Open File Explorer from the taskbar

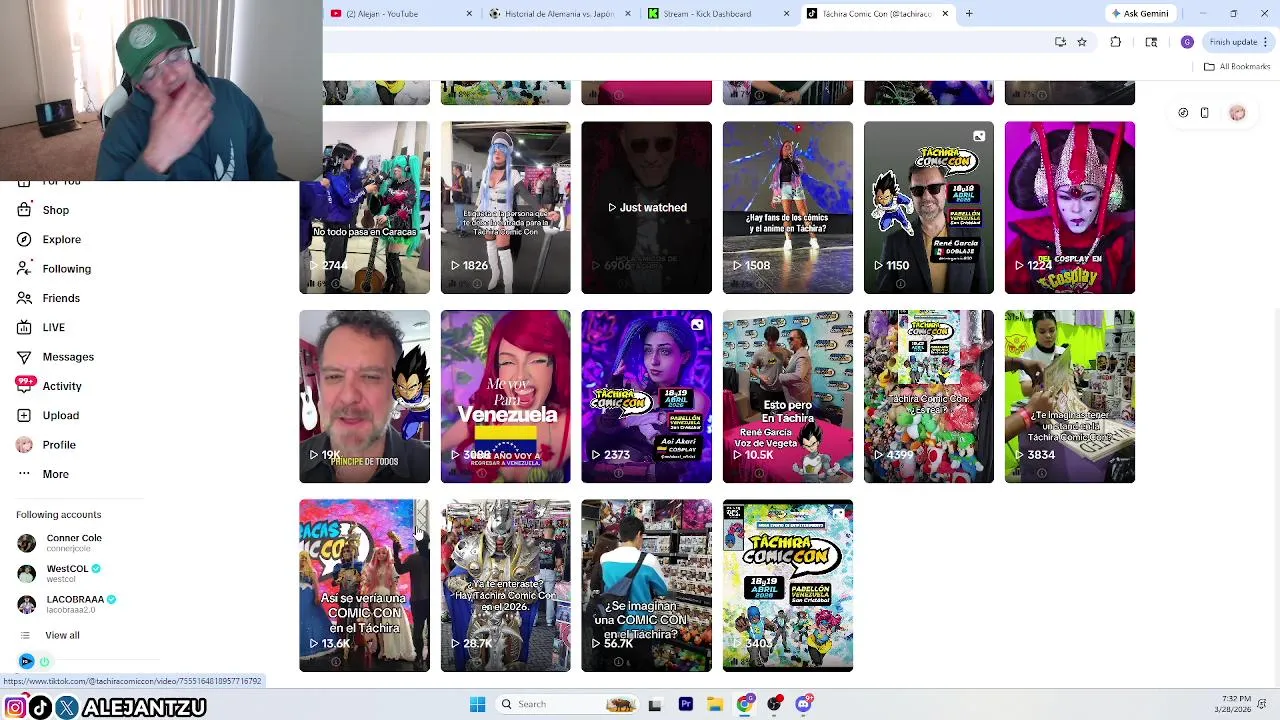715,704
